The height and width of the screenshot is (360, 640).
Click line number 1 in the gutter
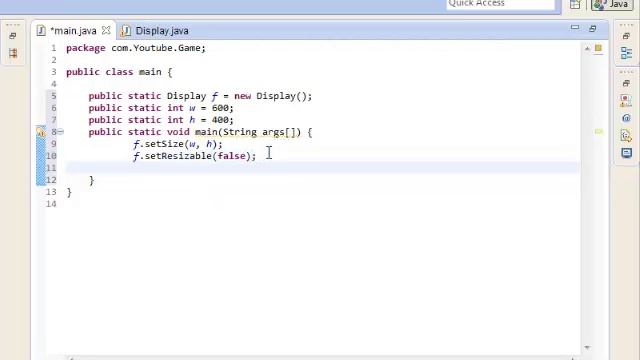(53, 48)
